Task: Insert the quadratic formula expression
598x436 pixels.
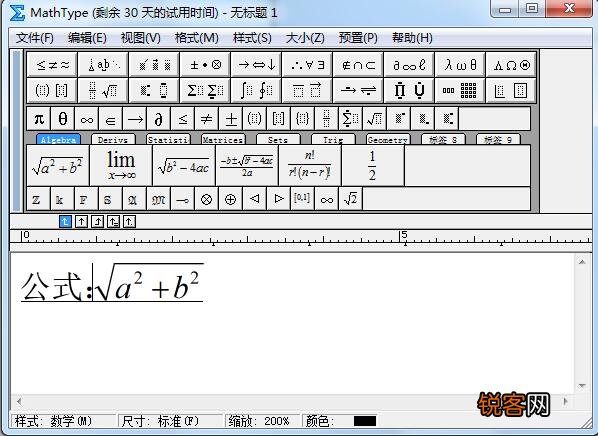Action: pos(247,166)
